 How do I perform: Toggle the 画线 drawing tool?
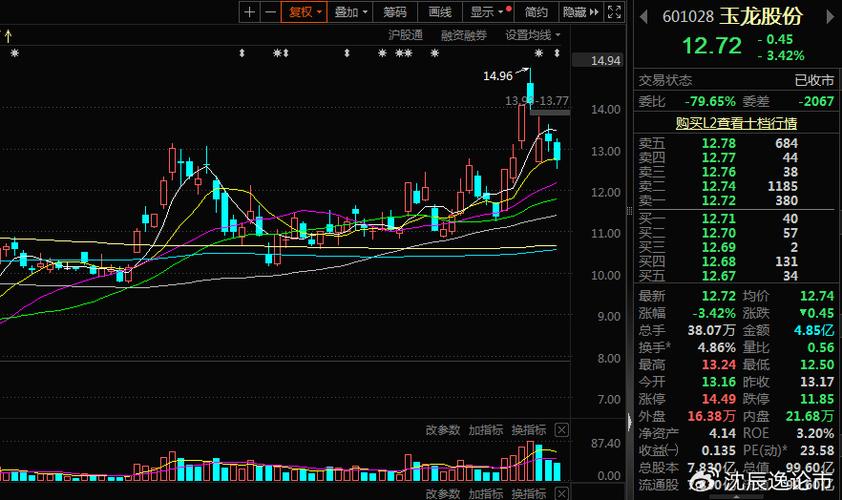(x=440, y=12)
